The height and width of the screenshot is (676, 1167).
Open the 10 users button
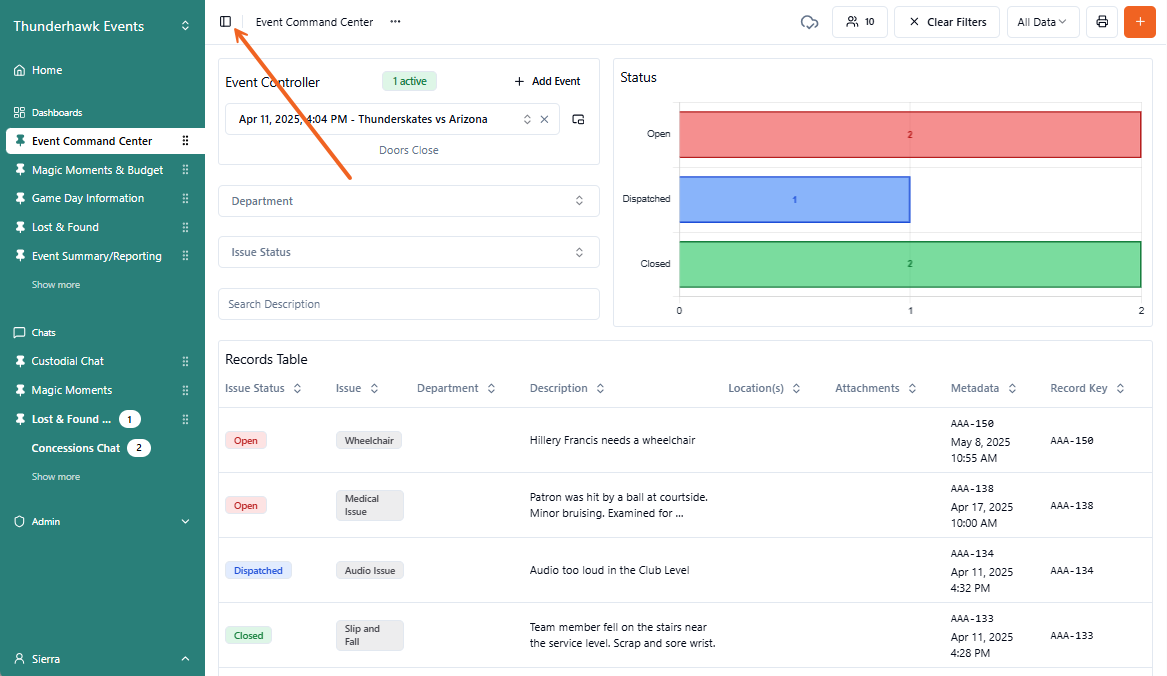860,22
